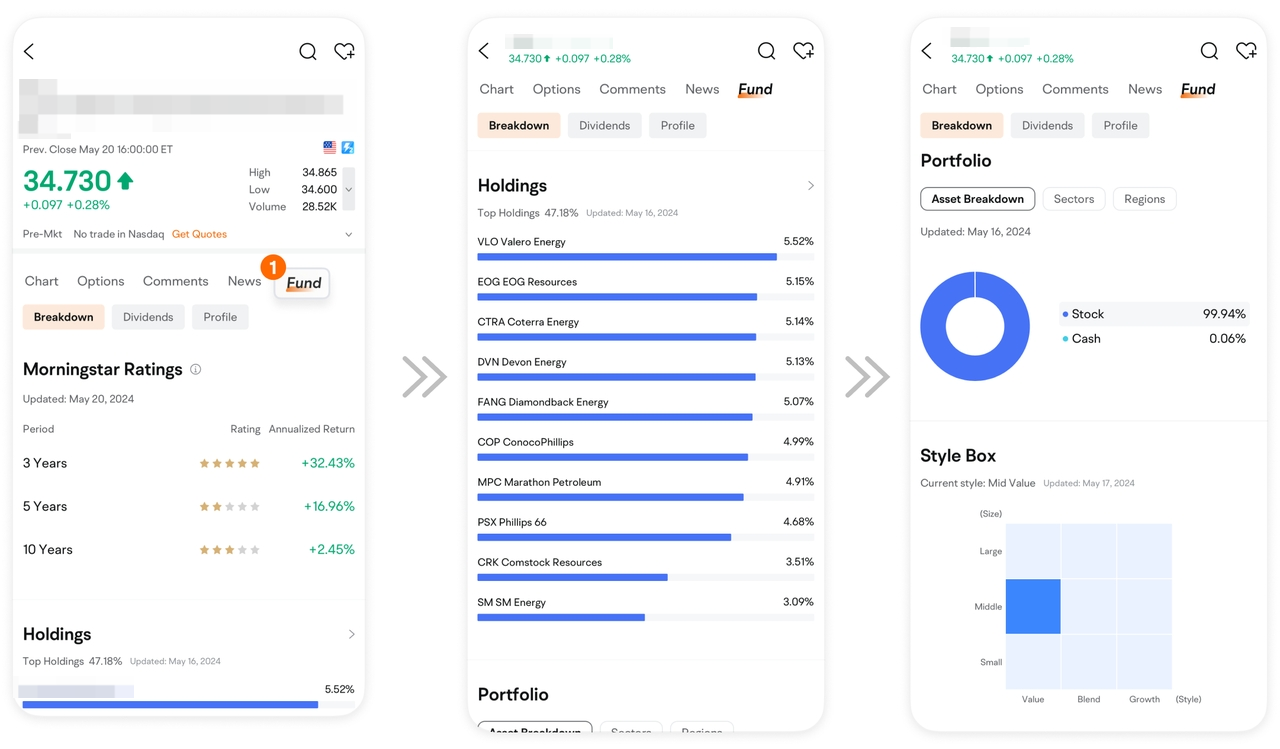
Task: Open the Options tab on the middle screen
Action: click(557, 89)
